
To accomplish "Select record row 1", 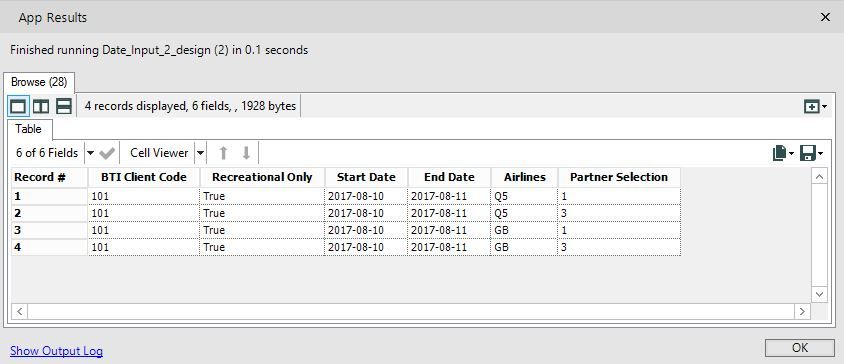I will [50, 197].
